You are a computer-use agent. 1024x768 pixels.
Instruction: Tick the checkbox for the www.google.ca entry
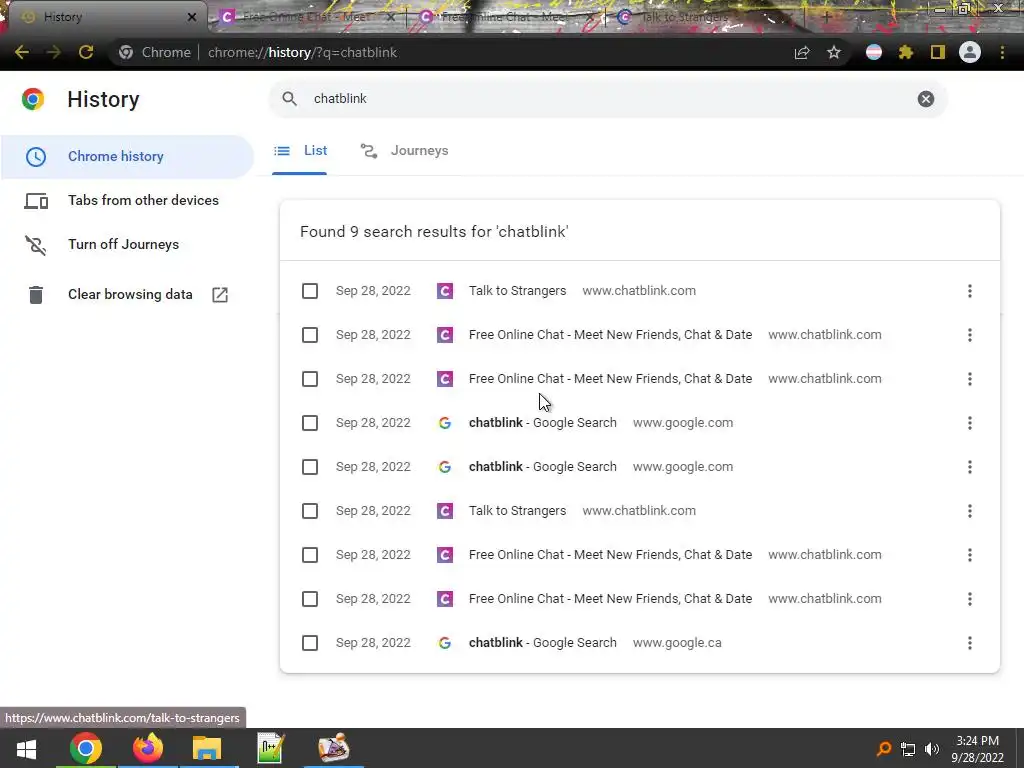(x=310, y=643)
